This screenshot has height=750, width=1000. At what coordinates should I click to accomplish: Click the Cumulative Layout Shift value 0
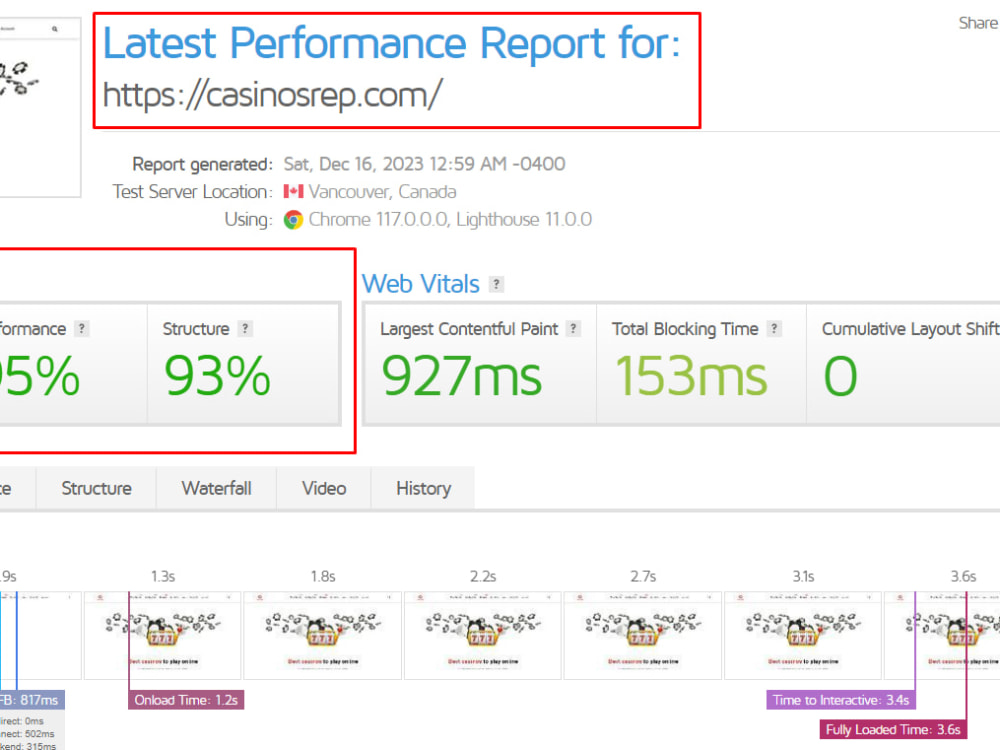pyautogui.click(x=840, y=376)
